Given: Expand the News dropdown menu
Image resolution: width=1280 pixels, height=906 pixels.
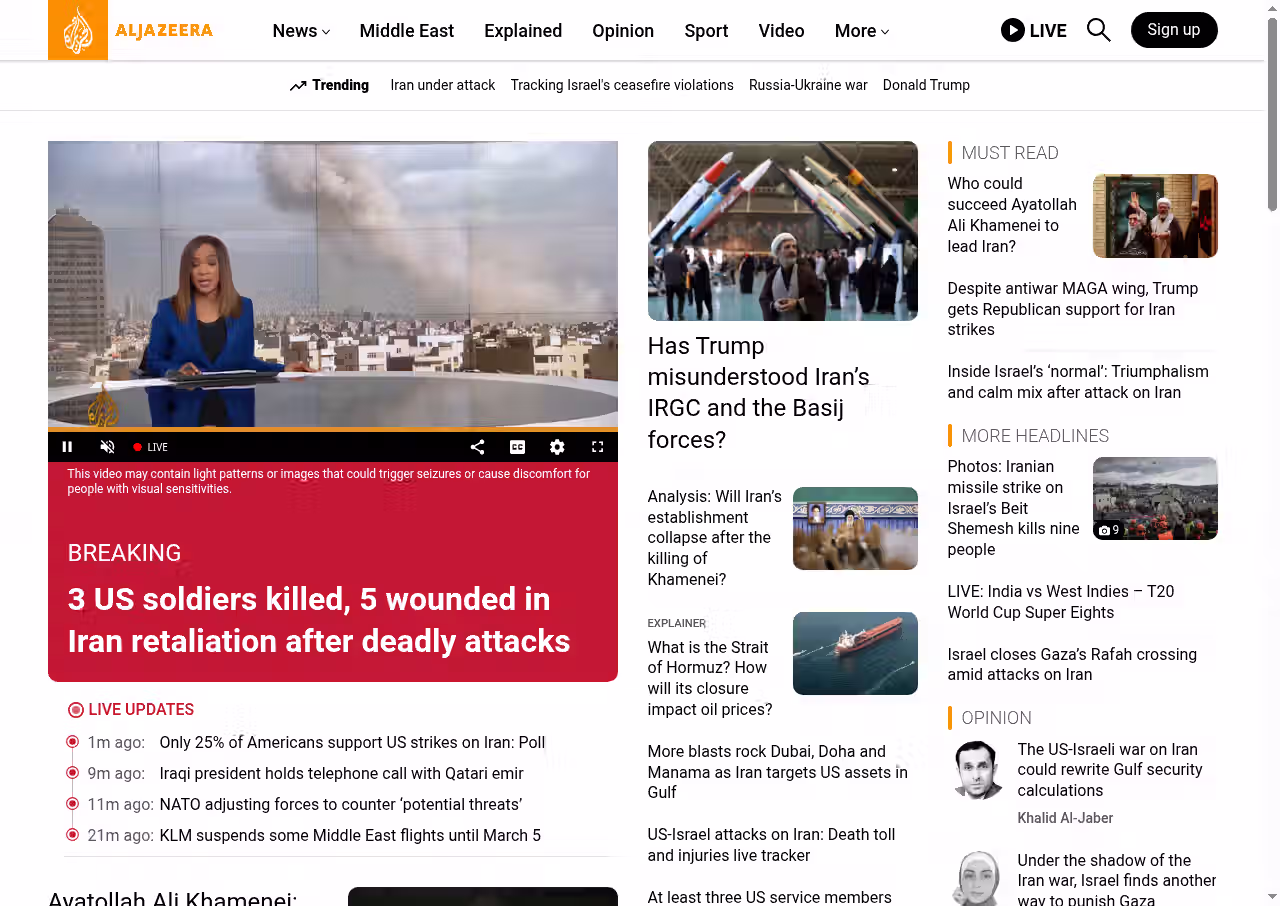Looking at the screenshot, I should point(301,31).
